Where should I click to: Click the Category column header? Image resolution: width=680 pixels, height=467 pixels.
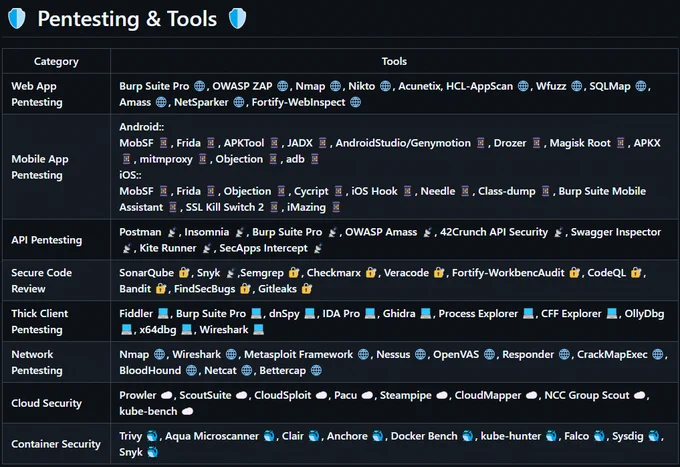point(56,61)
